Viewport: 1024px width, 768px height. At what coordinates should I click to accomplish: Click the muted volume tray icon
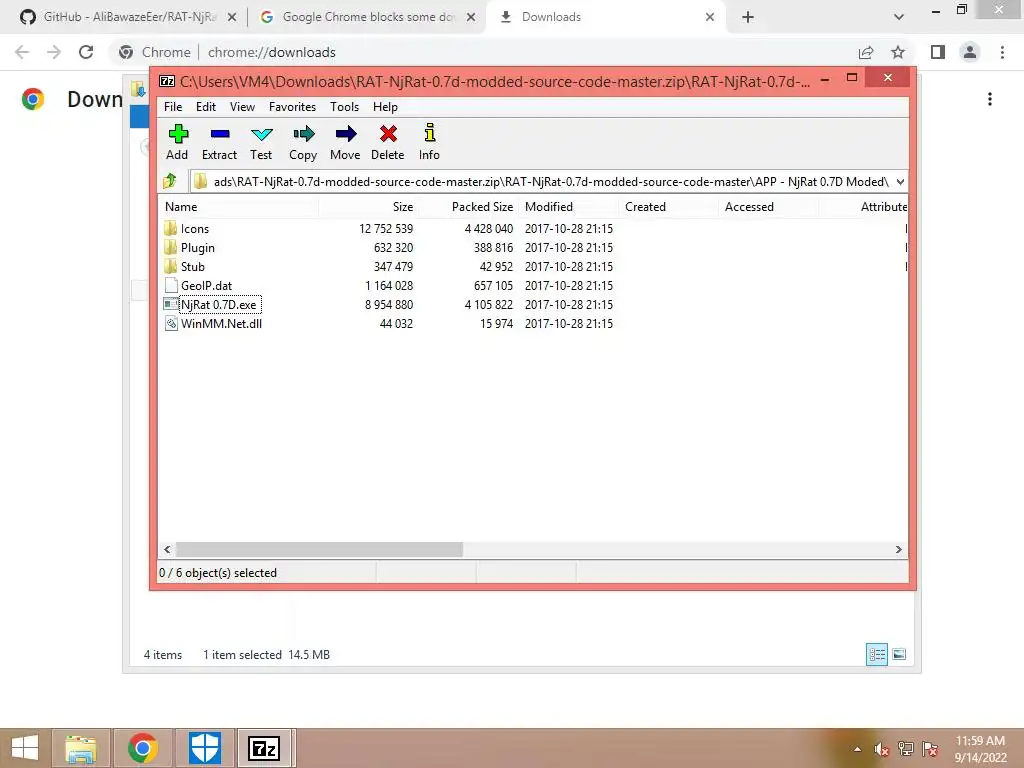tap(882, 749)
